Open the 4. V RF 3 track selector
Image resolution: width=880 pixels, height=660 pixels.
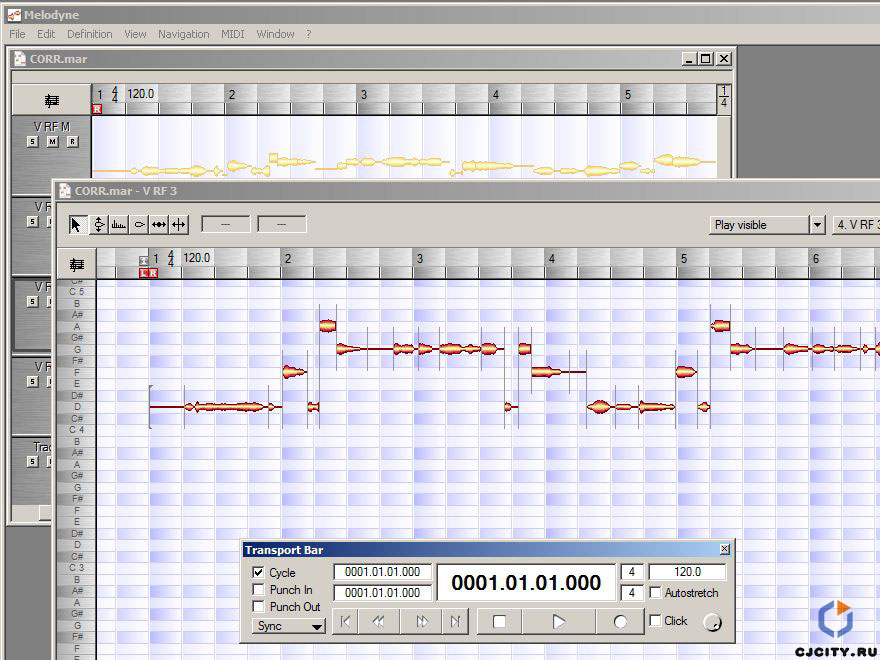pos(856,225)
